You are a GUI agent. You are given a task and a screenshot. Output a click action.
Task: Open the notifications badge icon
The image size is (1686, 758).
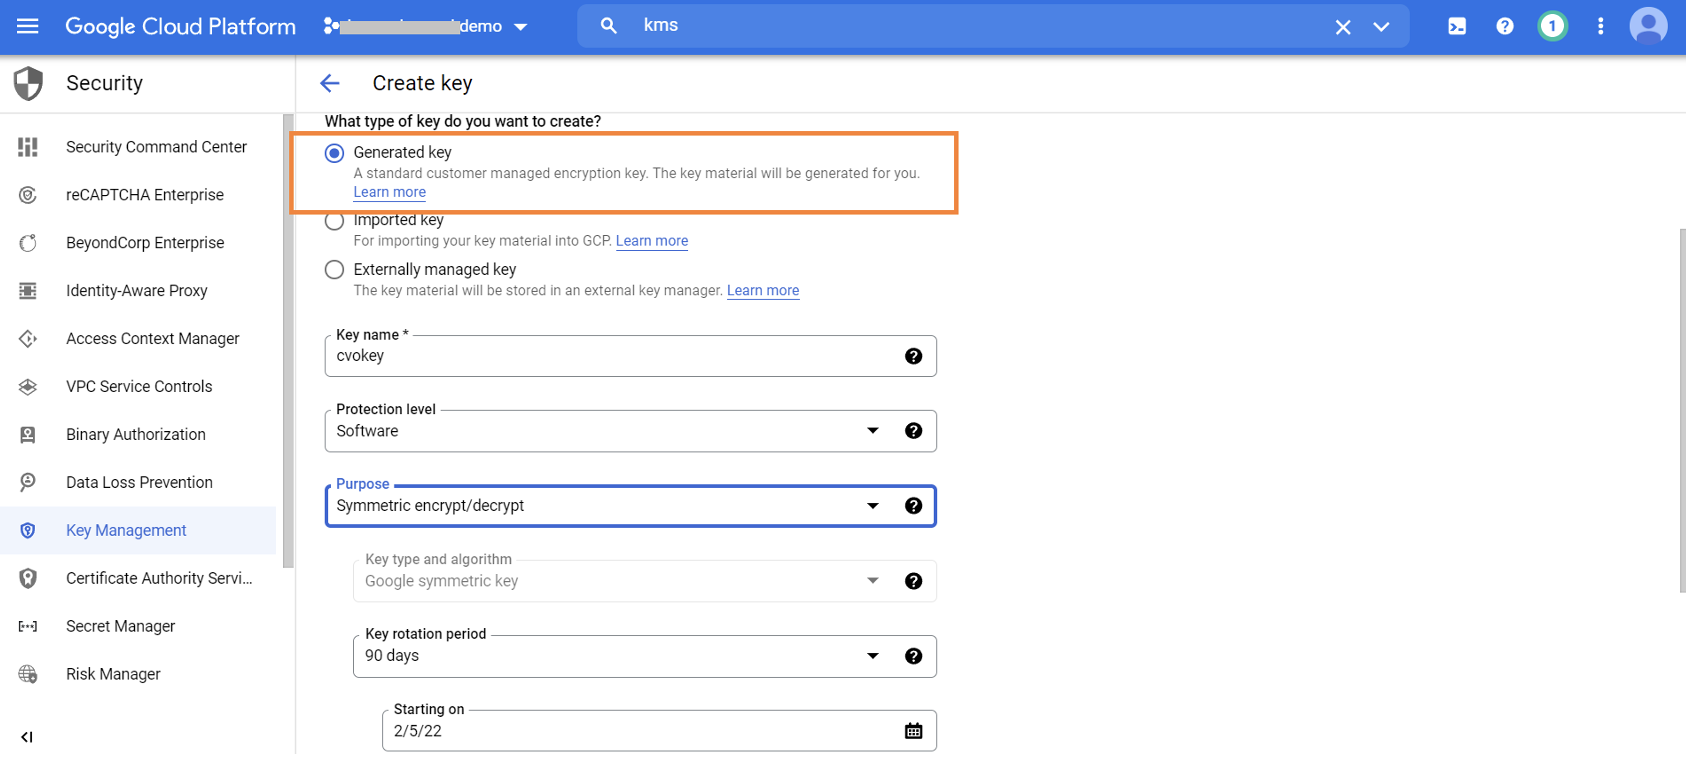tap(1552, 26)
